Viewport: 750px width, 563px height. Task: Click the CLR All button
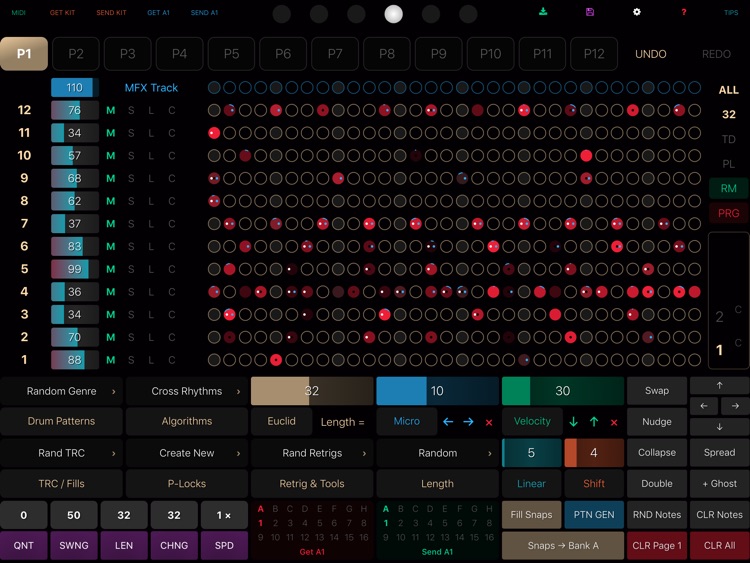[x=719, y=545]
